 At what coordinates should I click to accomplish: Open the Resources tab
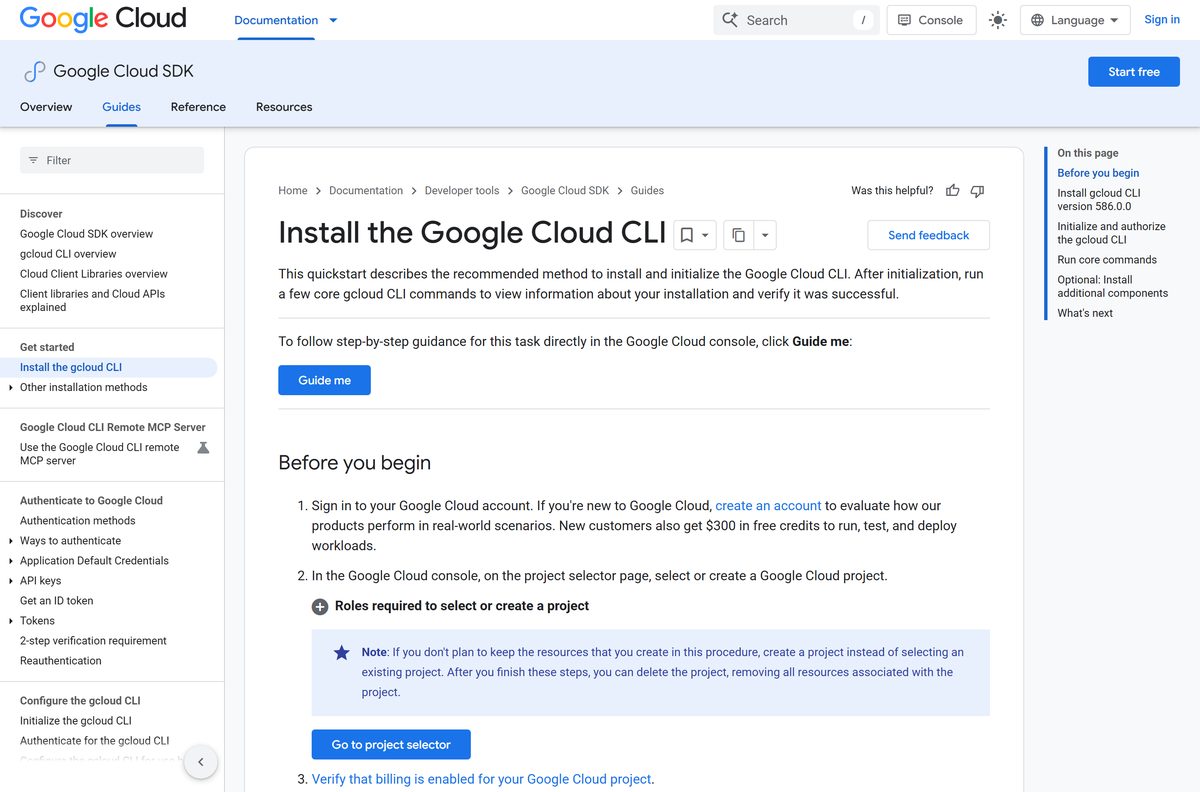(284, 107)
